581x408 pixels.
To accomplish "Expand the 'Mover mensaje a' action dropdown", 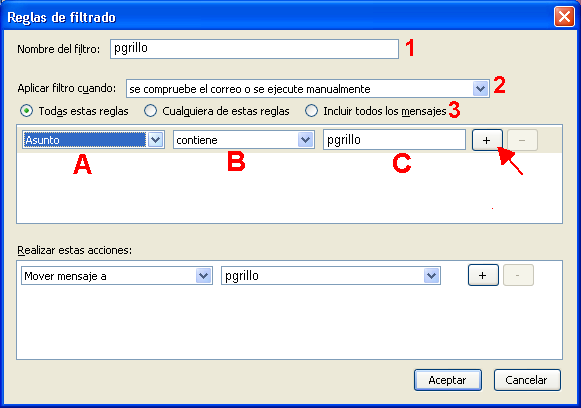I will (203, 276).
